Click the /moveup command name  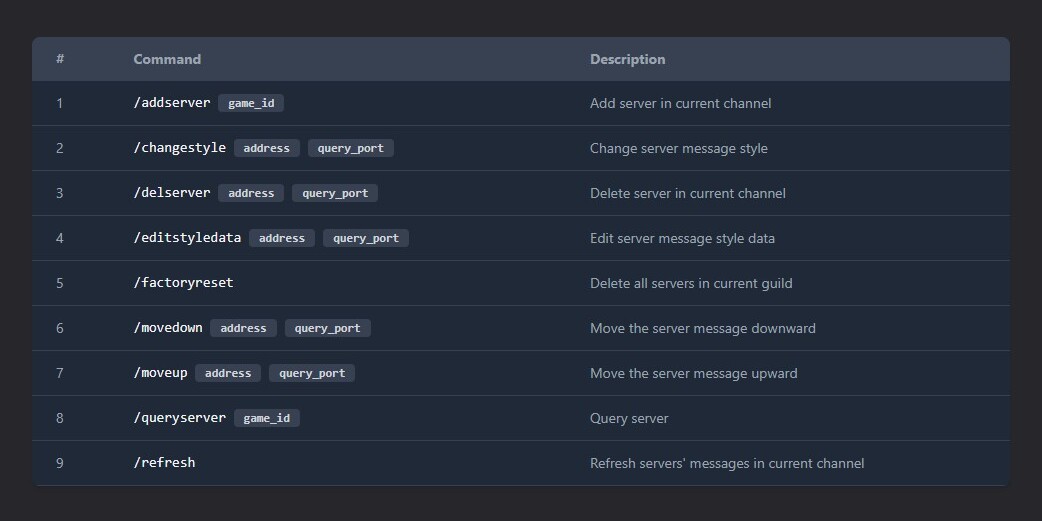pos(160,373)
